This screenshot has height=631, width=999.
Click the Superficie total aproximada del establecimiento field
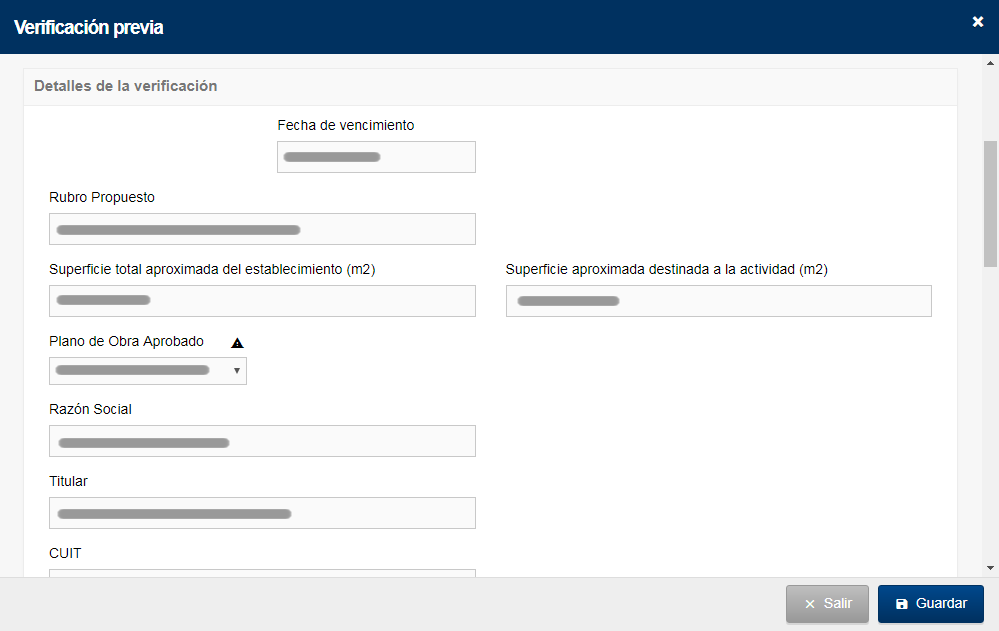point(262,301)
